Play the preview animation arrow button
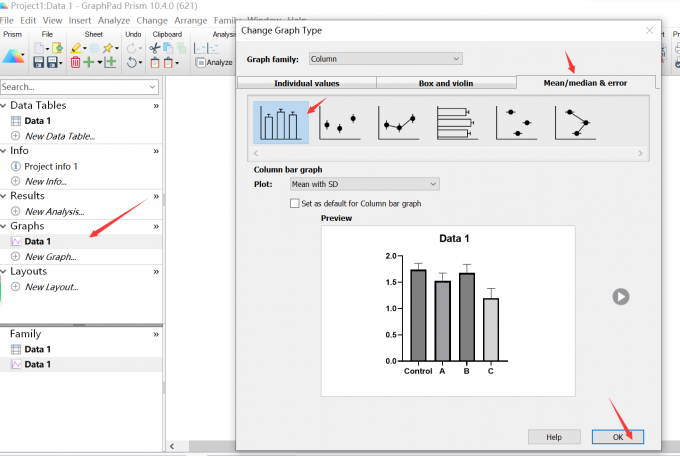 coord(621,296)
